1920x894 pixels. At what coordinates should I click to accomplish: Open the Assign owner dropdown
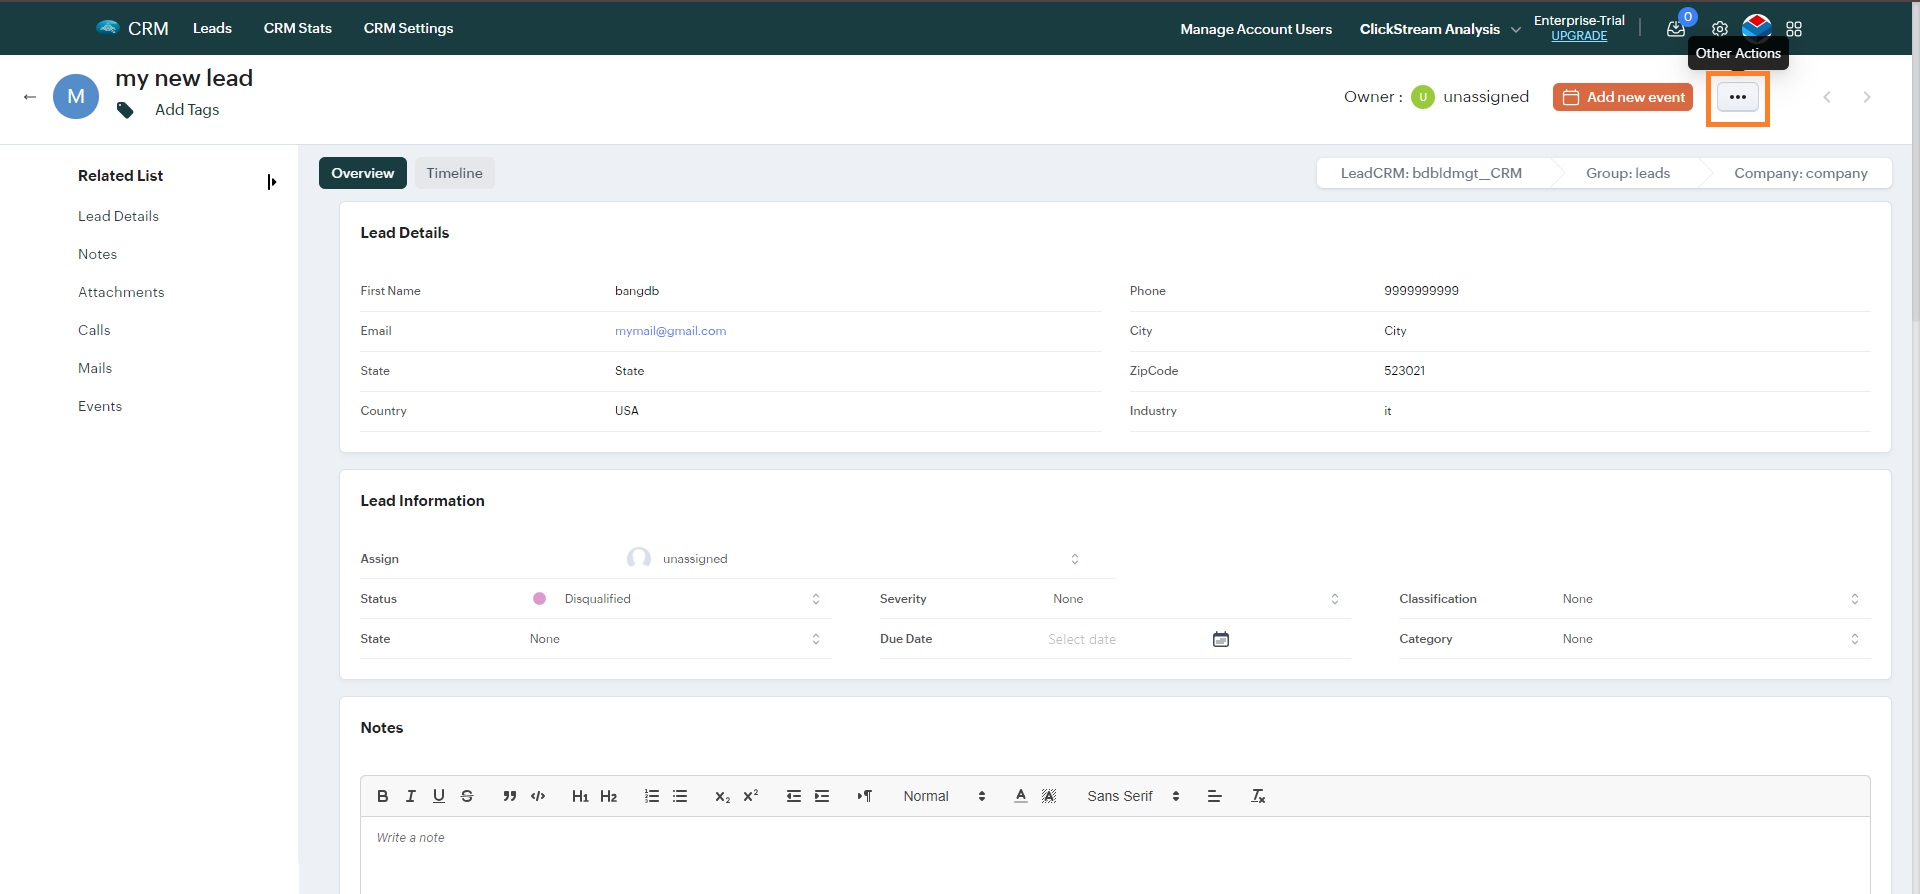(x=852, y=559)
